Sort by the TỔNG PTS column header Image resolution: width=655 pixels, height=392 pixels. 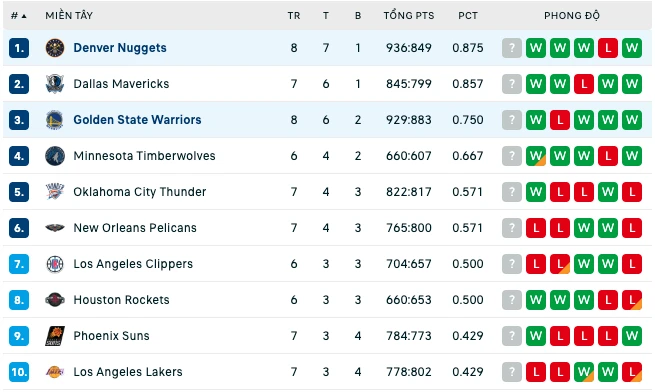pyautogui.click(x=409, y=16)
